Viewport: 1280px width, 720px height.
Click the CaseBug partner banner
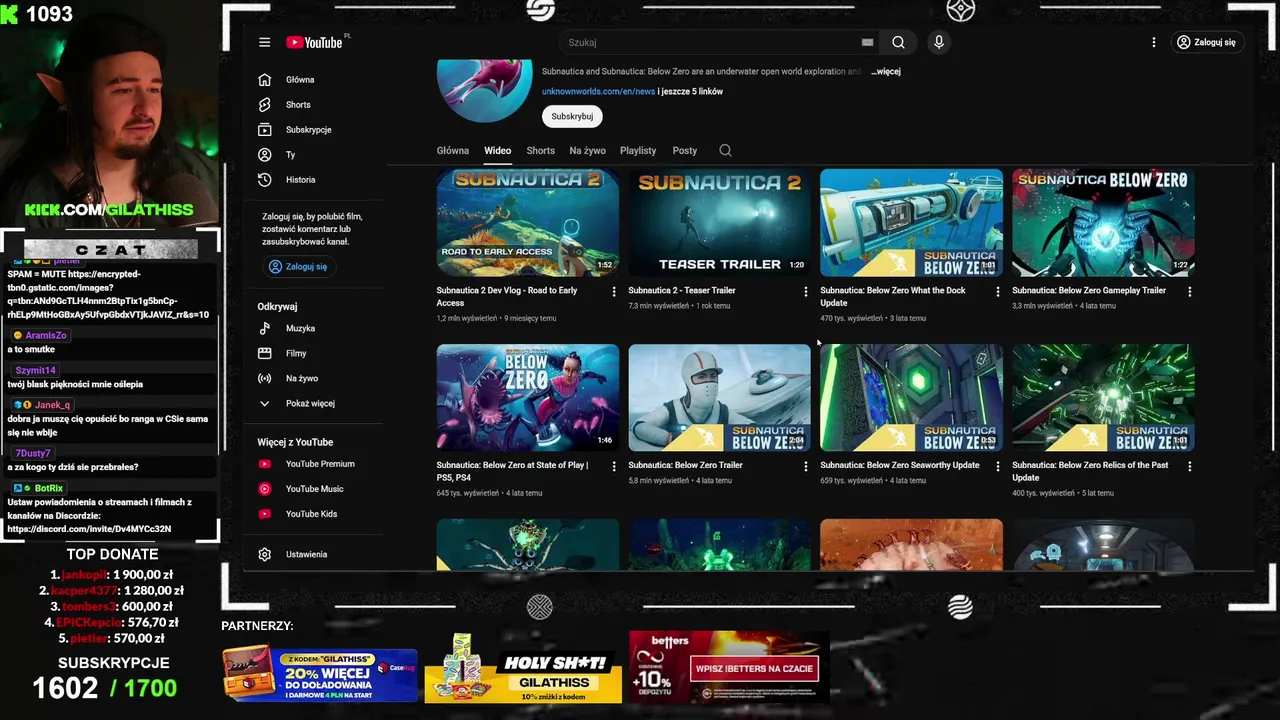320,672
